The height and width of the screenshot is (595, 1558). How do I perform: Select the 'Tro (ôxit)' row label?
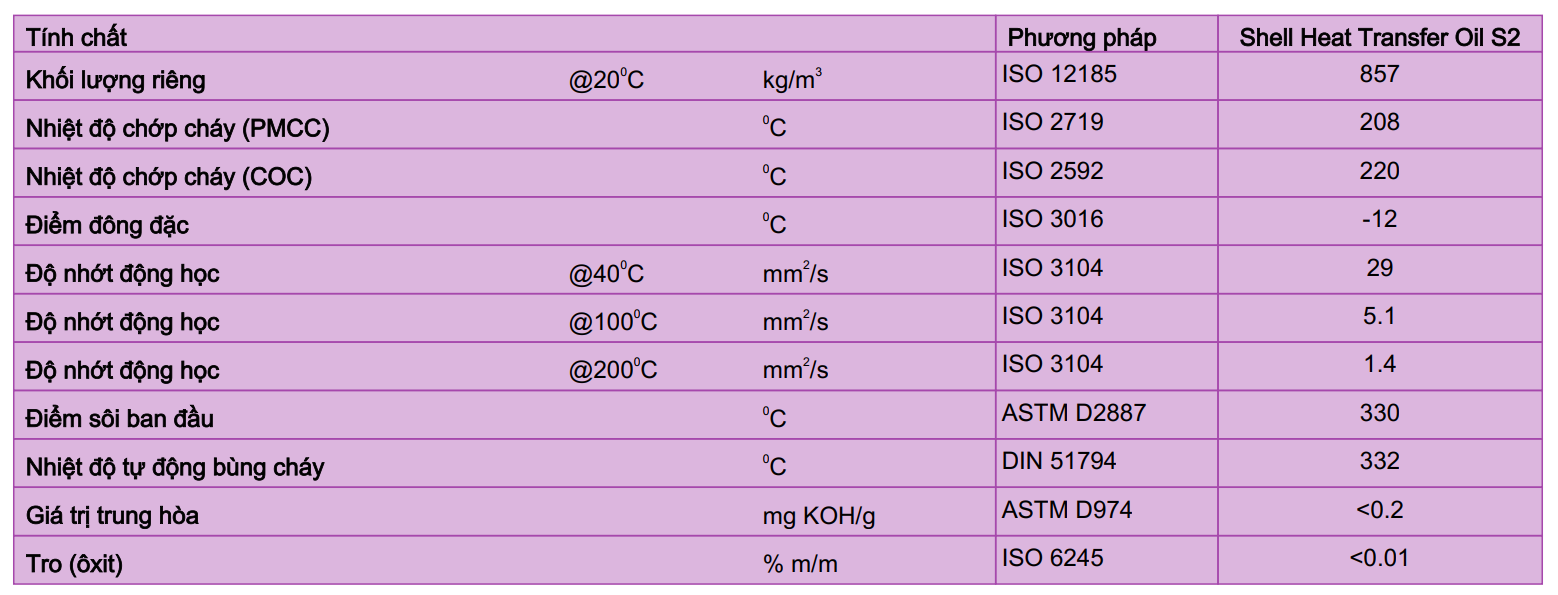pyautogui.click(x=74, y=564)
